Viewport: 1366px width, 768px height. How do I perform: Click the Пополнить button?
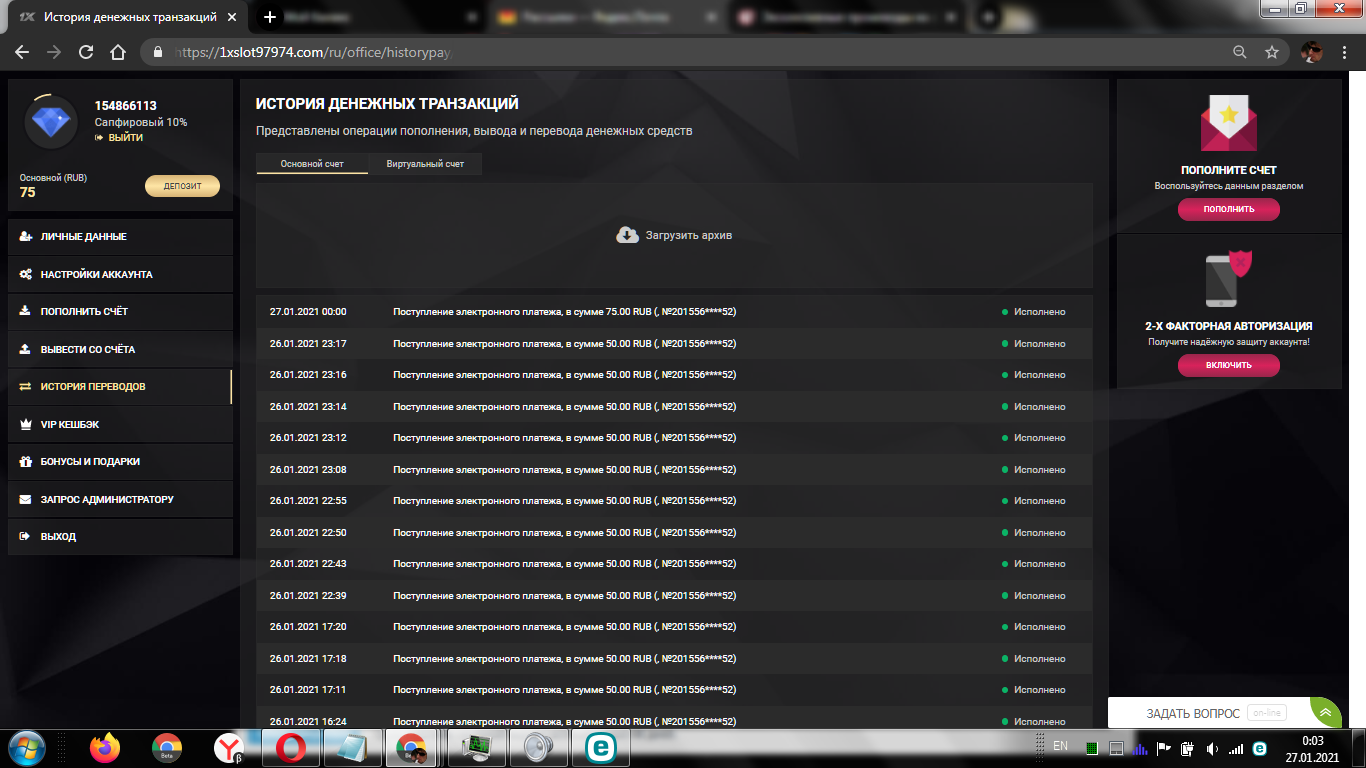click(x=1229, y=209)
